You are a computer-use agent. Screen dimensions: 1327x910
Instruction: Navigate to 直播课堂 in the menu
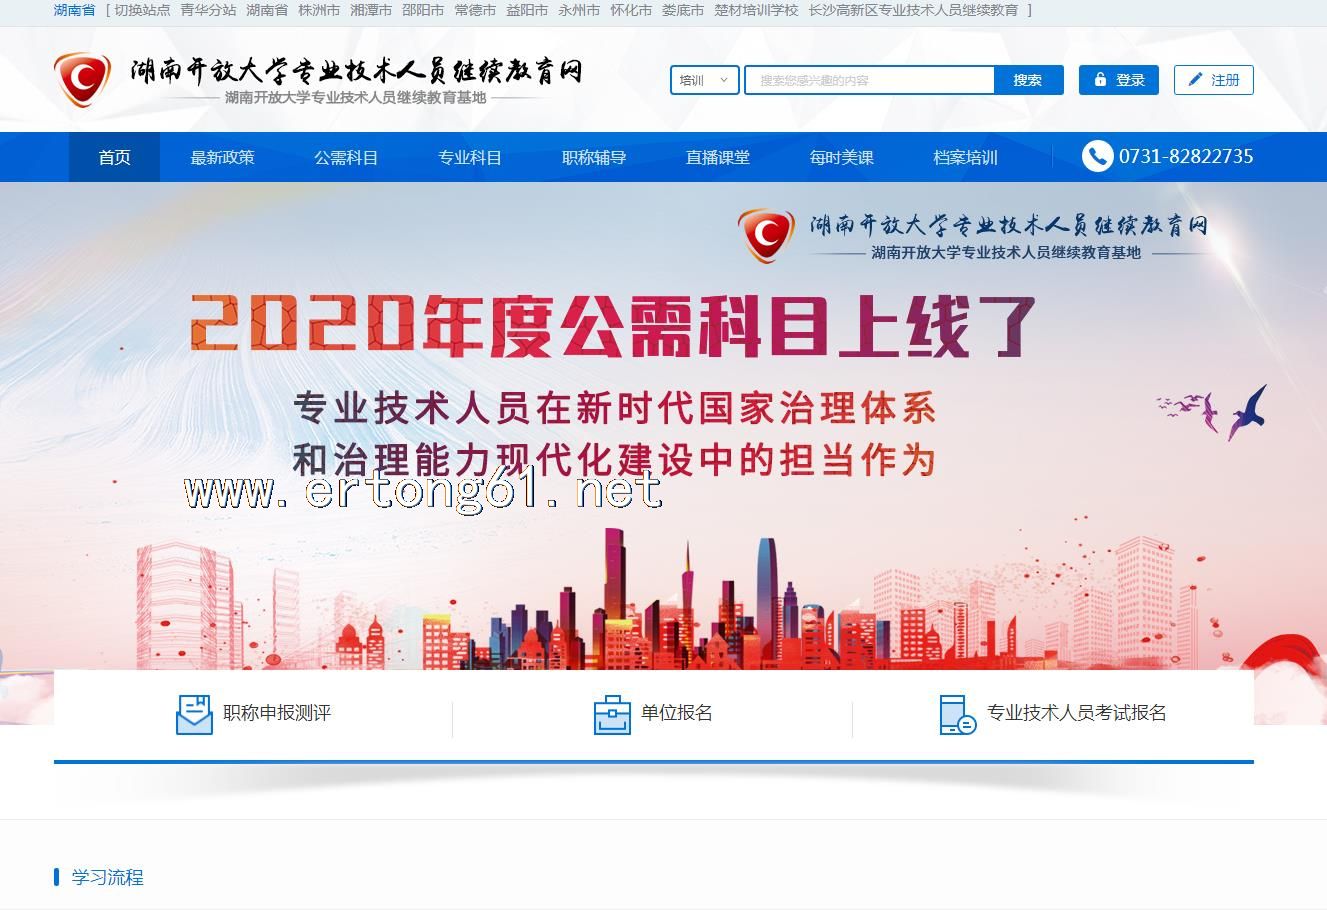point(717,157)
